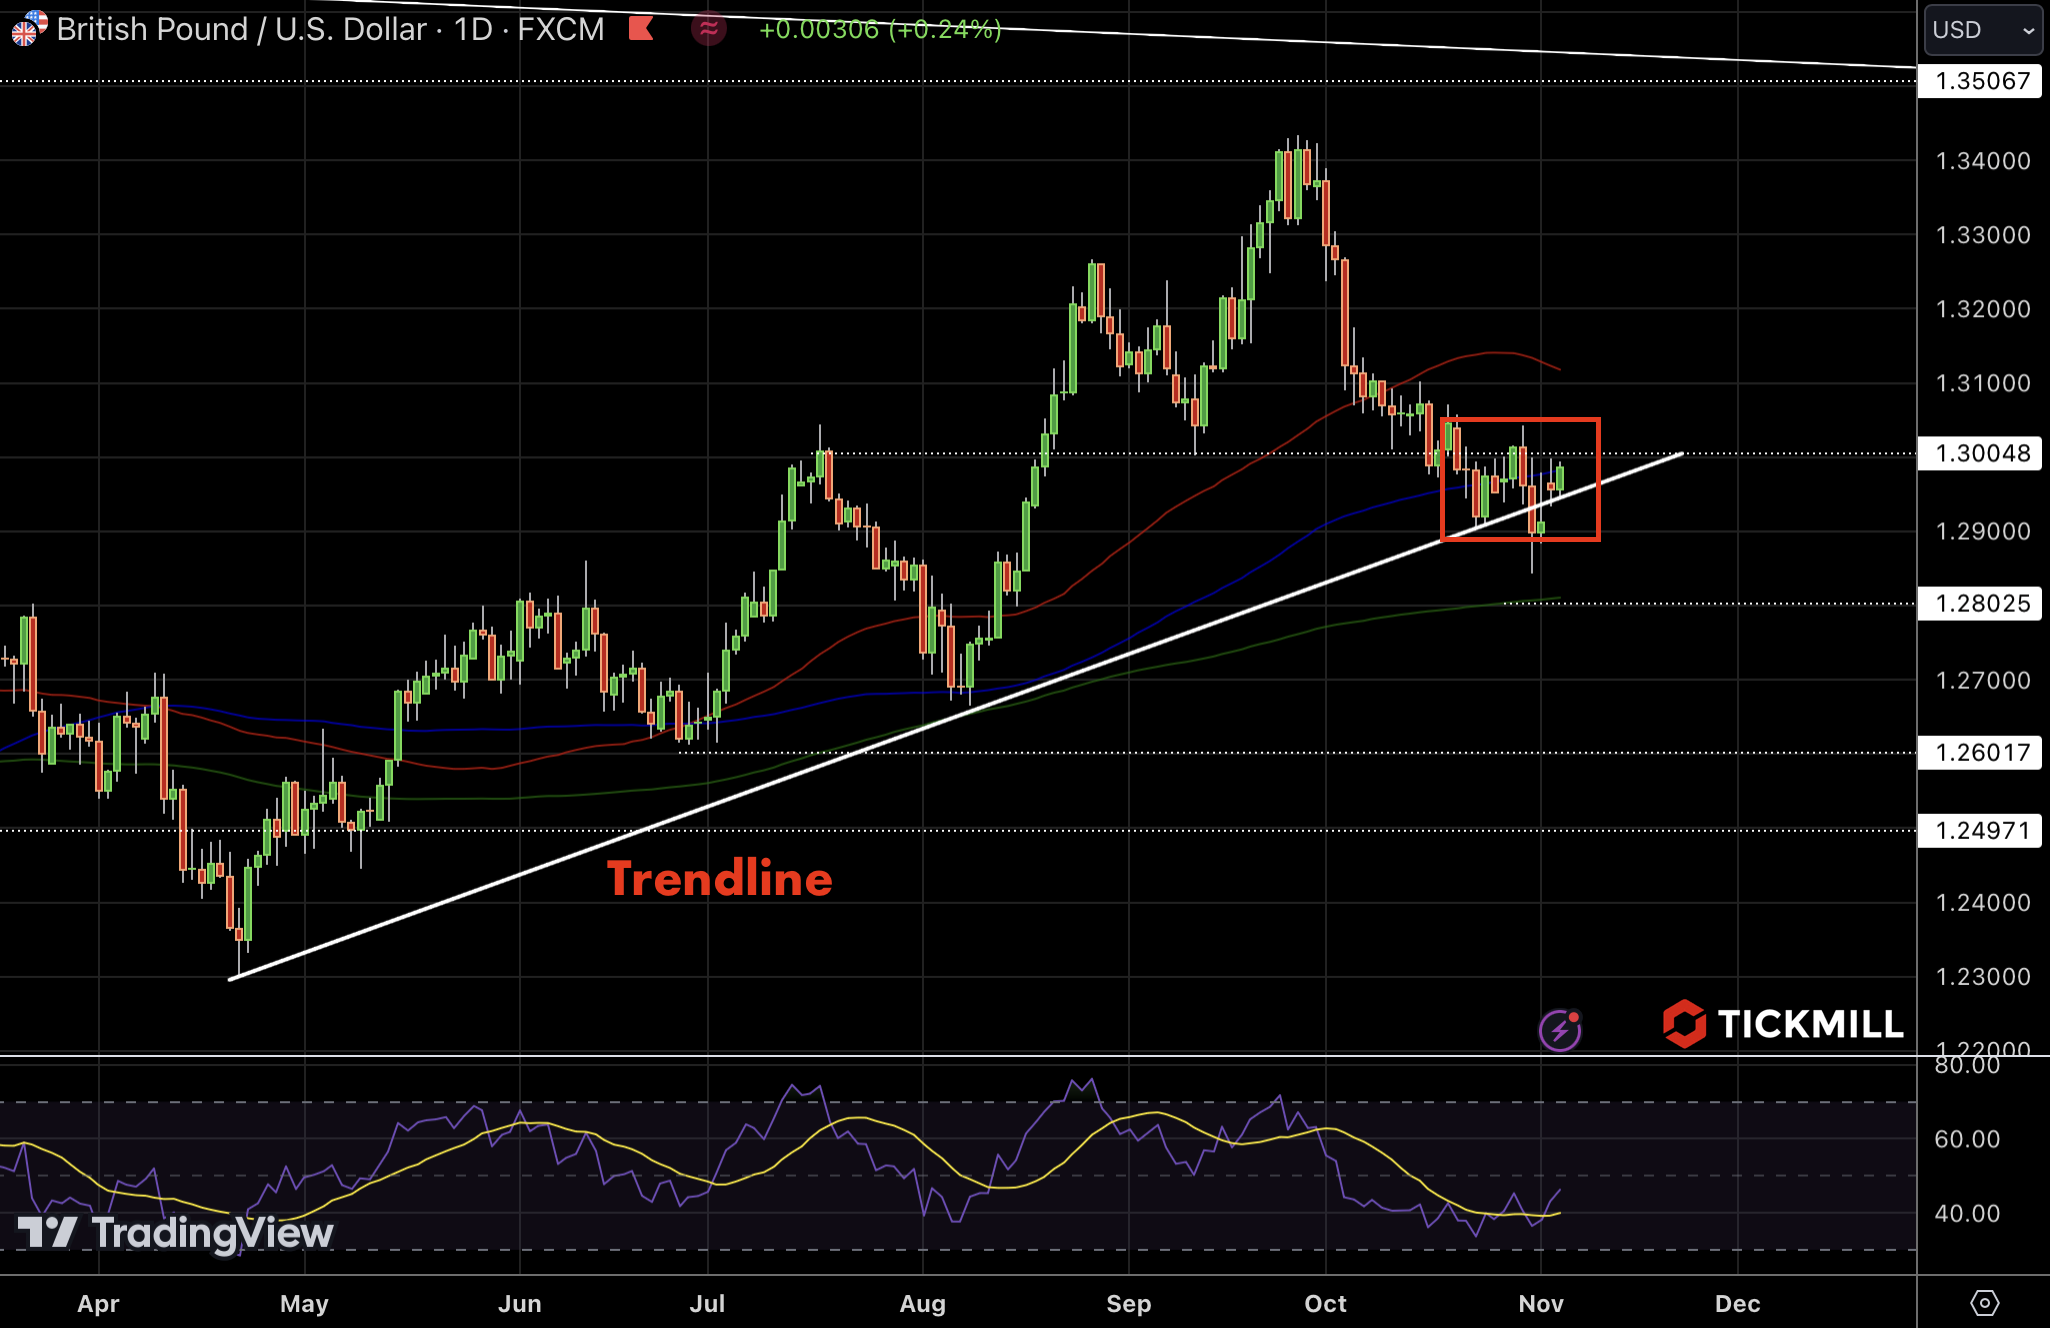The height and width of the screenshot is (1328, 2050).
Task: Click the TradingView logo watermark
Action: [176, 1232]
